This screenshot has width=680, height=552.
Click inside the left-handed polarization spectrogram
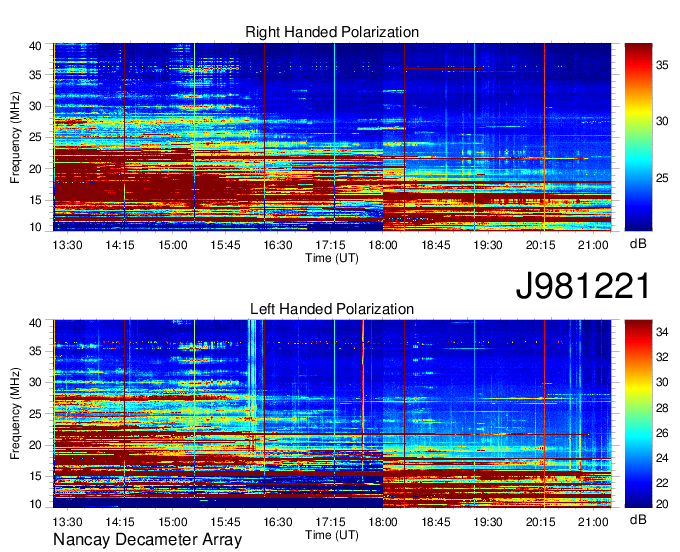(332, 414)
